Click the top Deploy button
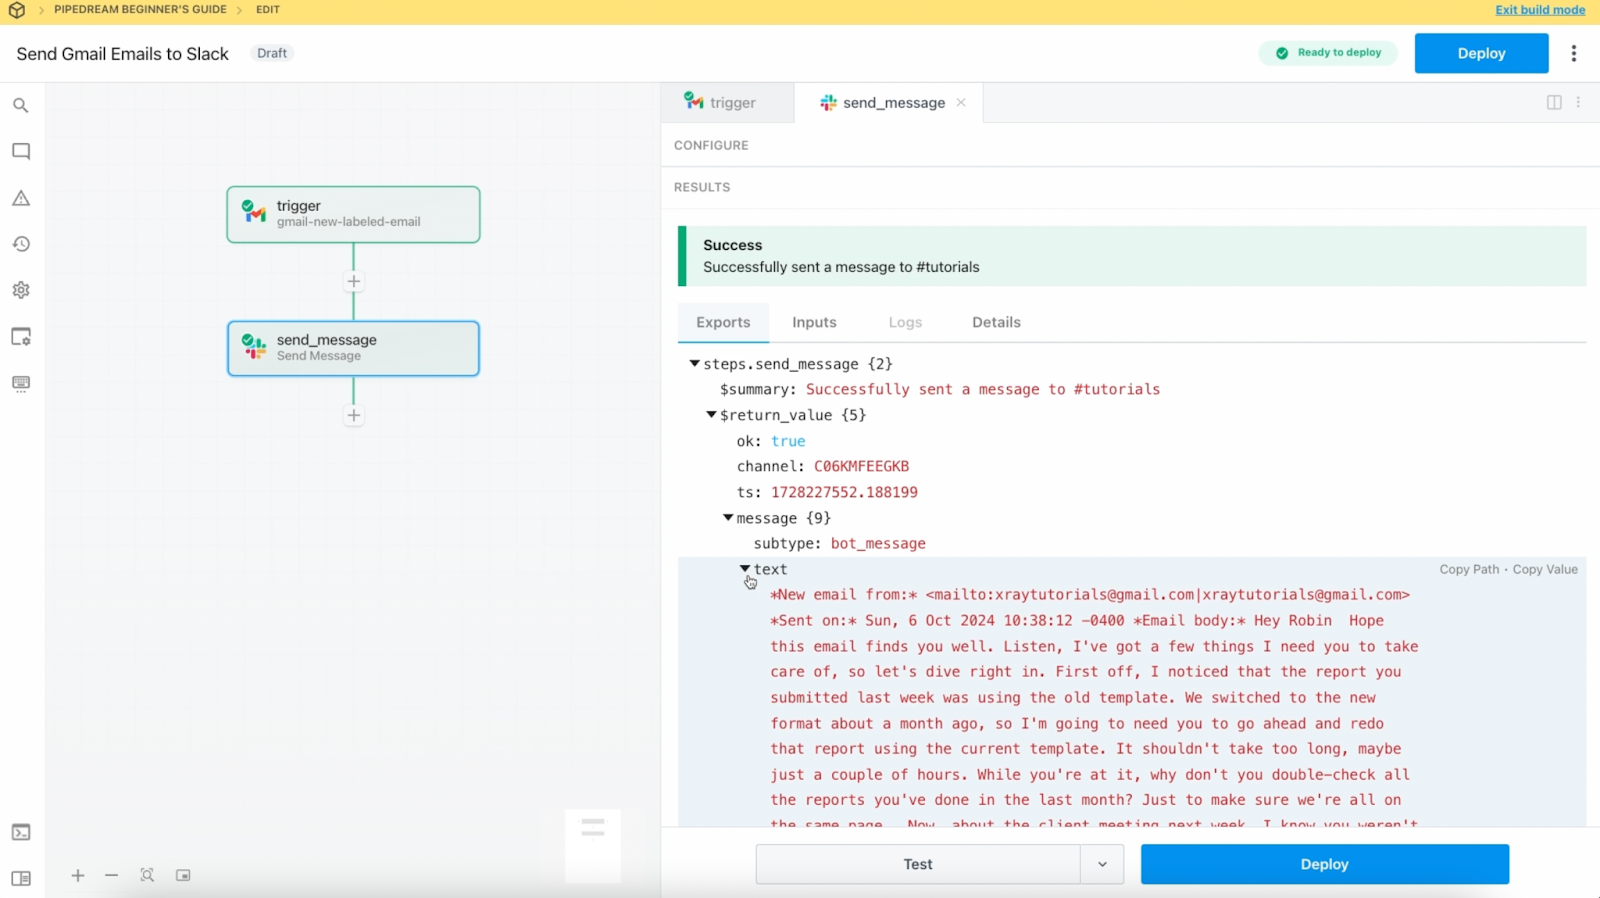Viewport: 1600px width, 898px height. [x=1481, y=53]
